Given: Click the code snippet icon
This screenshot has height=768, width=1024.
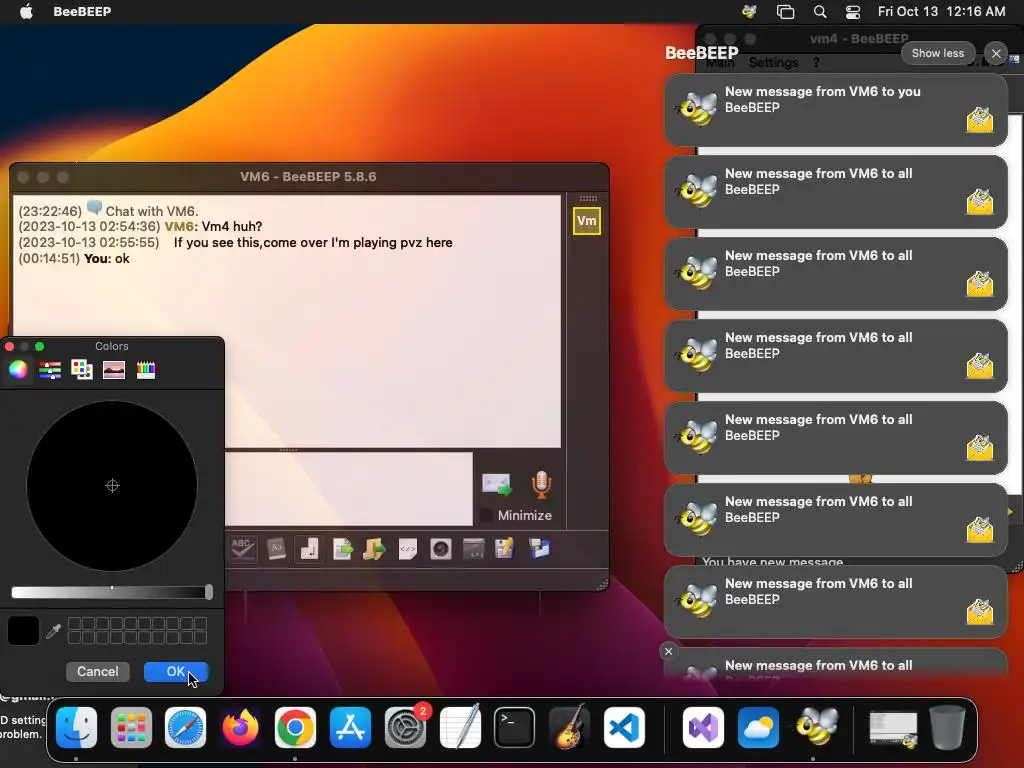Looking at the screenshot, I should pyautogui.click(x=408, y=549).
